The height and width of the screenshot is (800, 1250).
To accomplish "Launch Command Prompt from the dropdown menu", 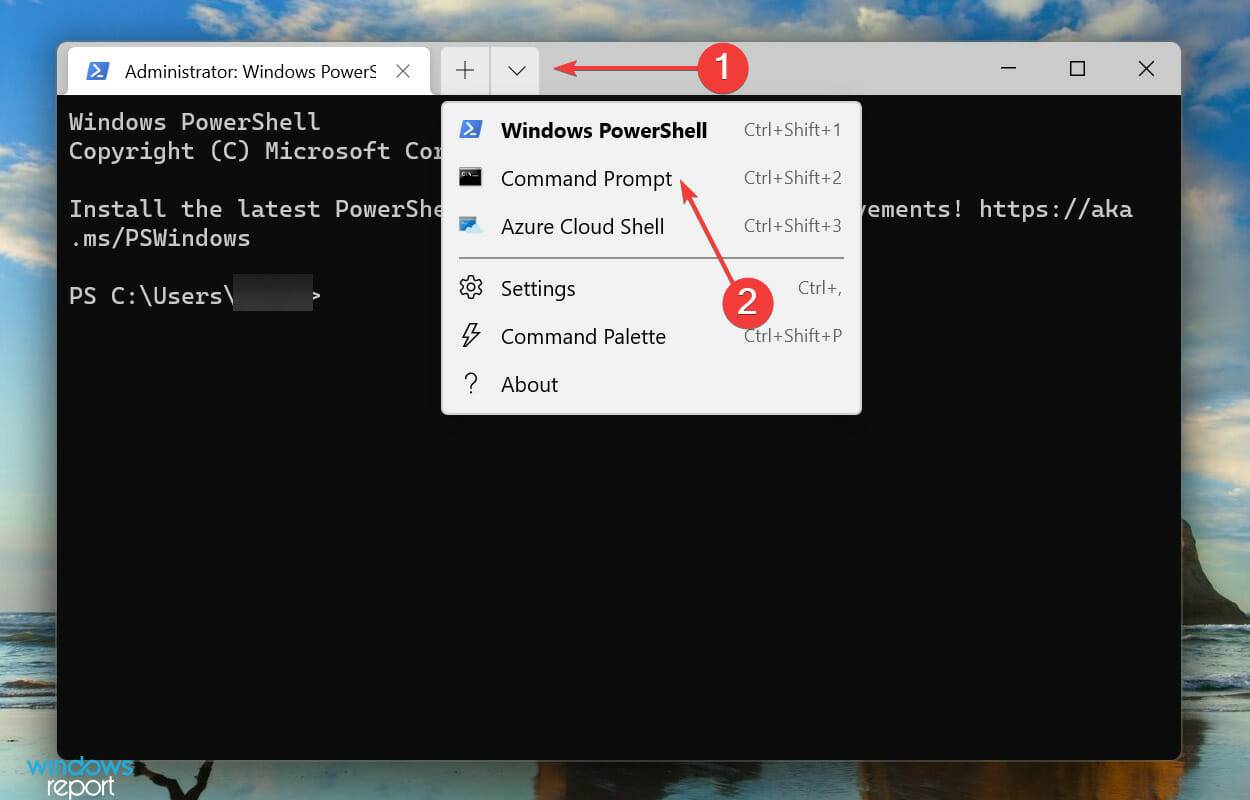I will point(586,178).
